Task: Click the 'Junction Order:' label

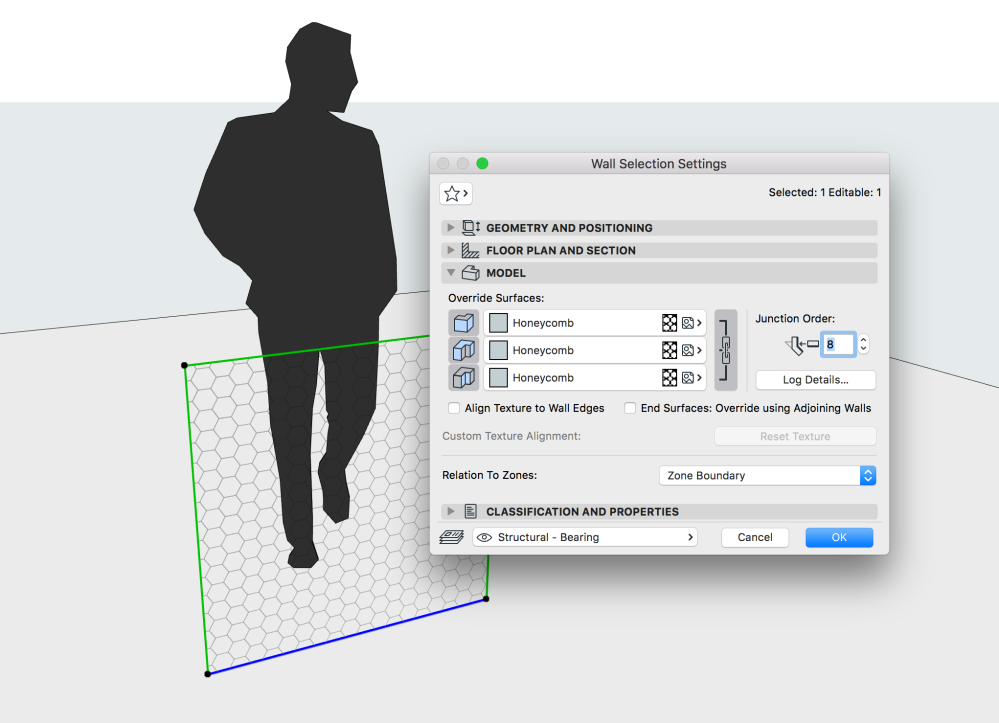Action: [x=795, y=319]
